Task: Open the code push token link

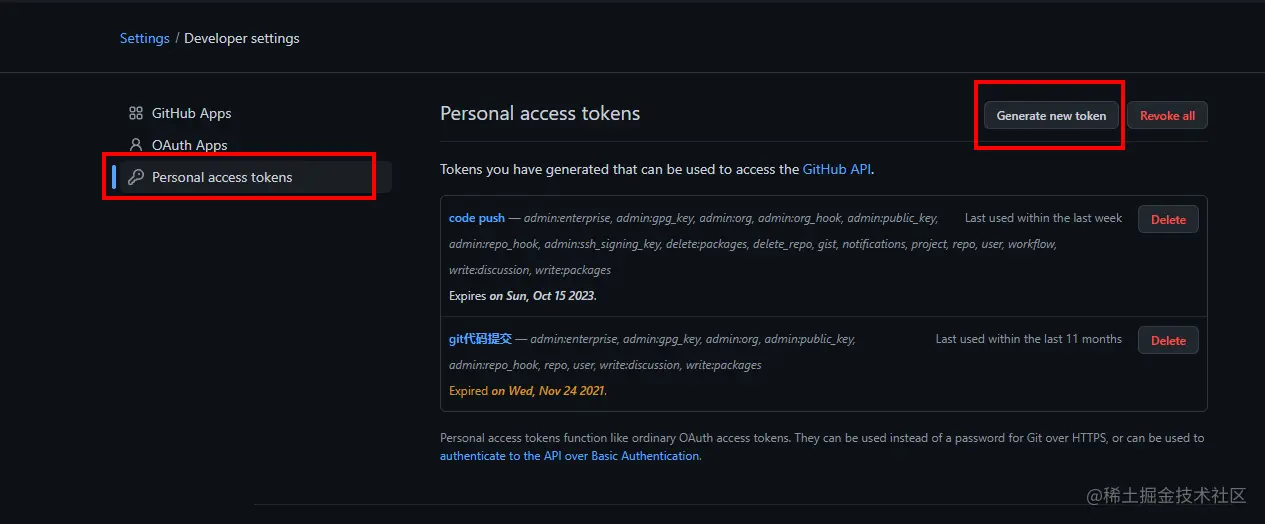Action: [477, 218]
